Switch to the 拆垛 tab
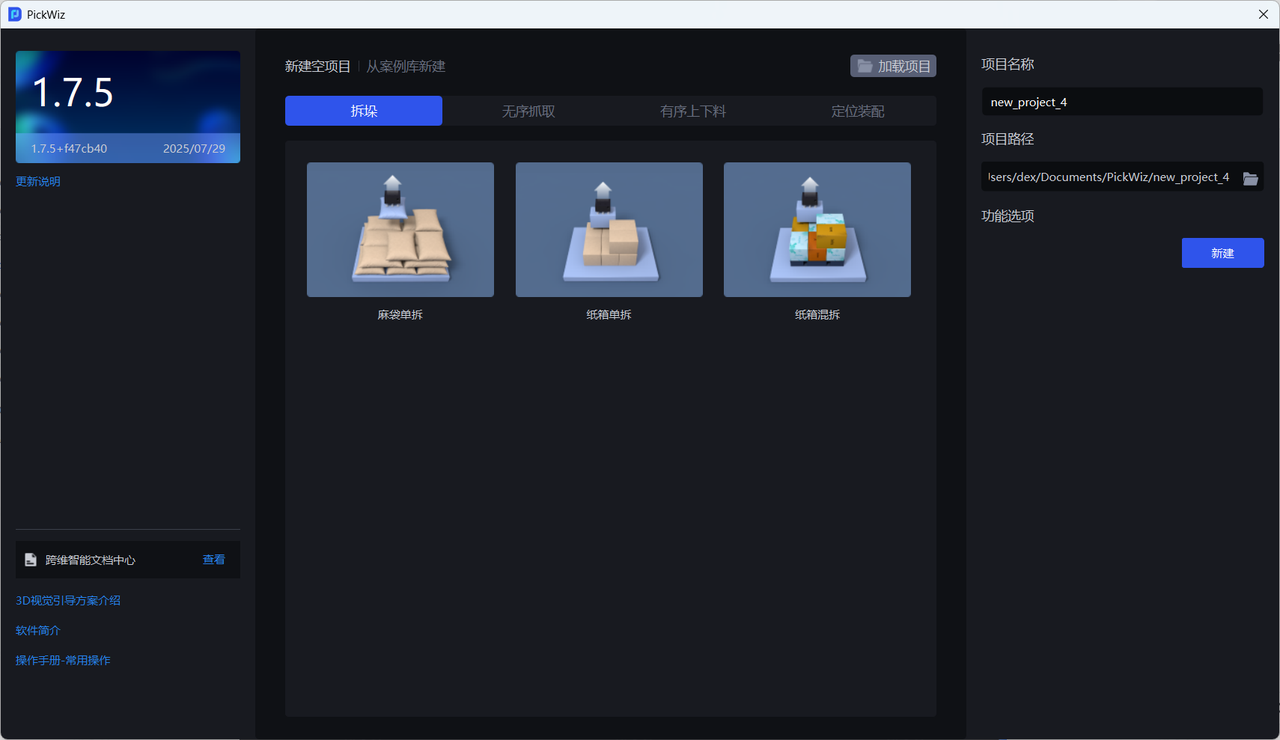 click(x=363, y=111)
